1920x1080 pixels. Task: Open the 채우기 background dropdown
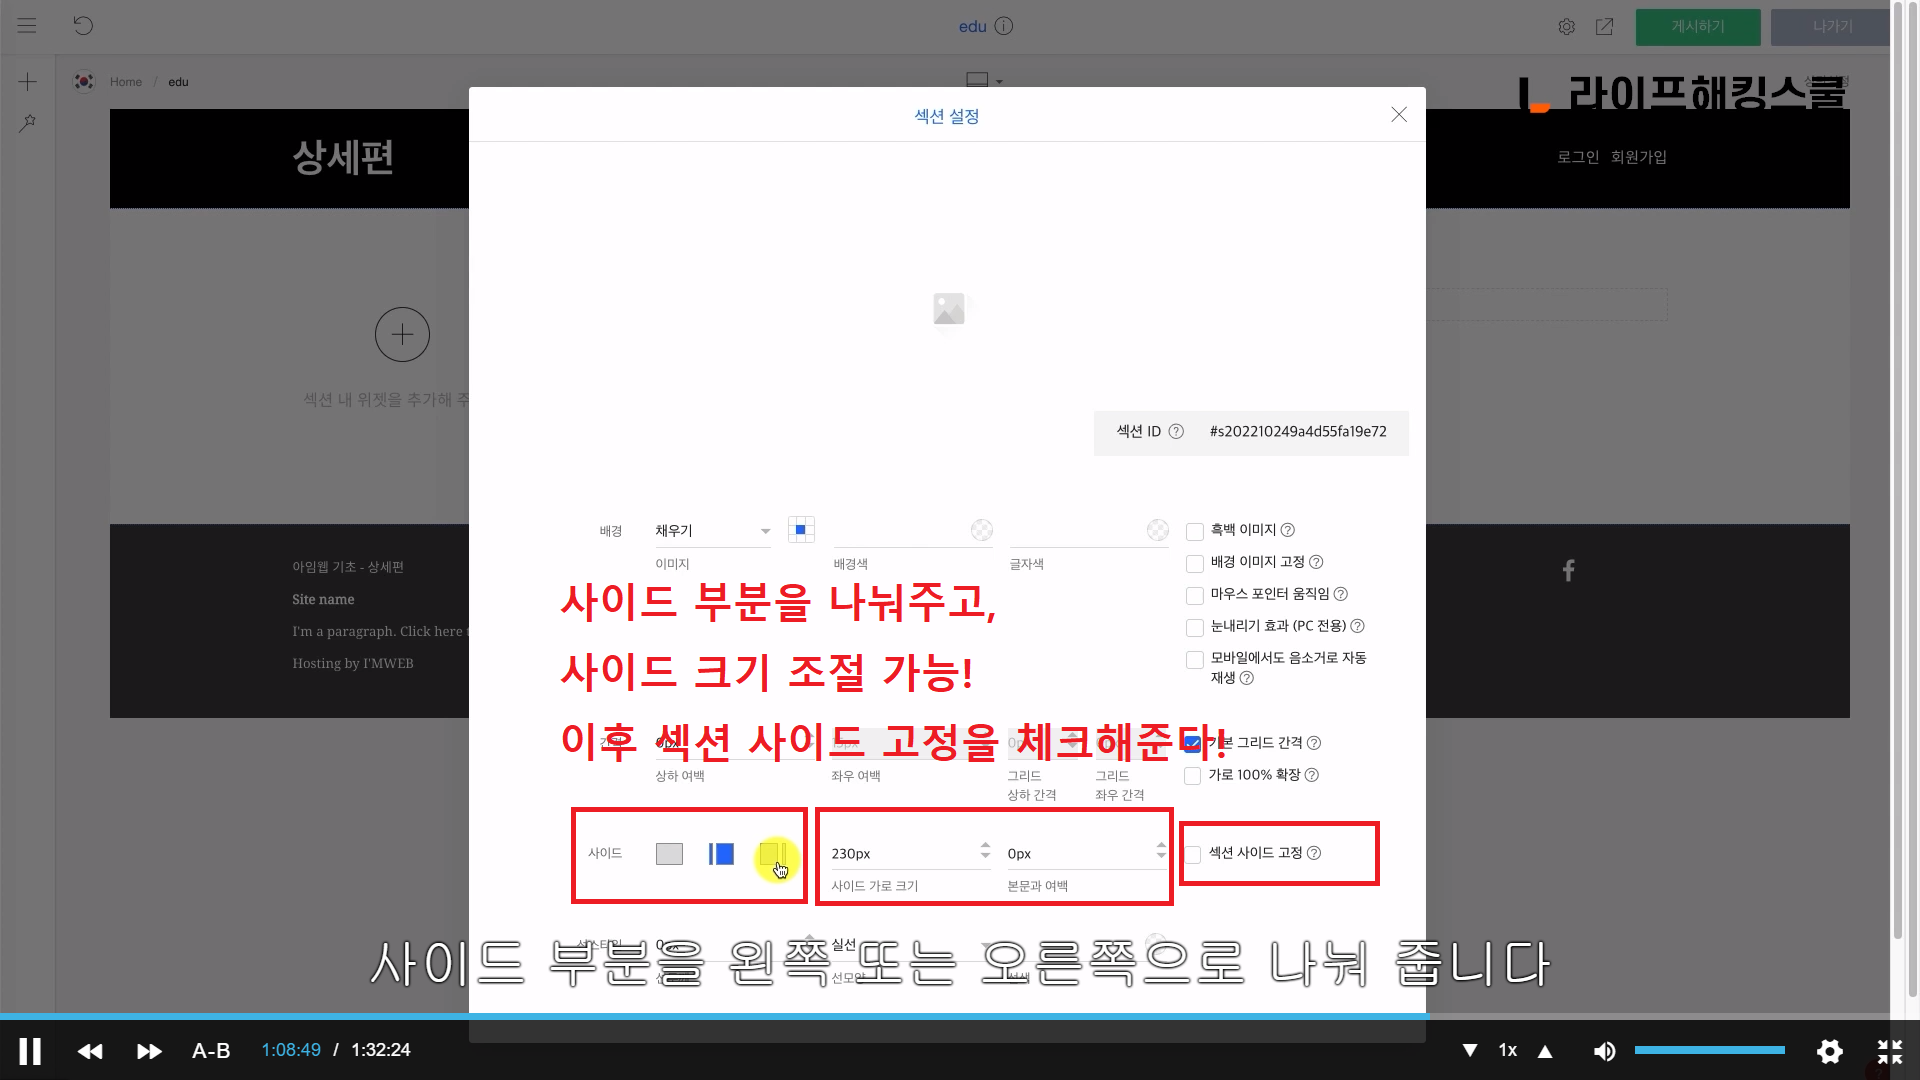712,531
